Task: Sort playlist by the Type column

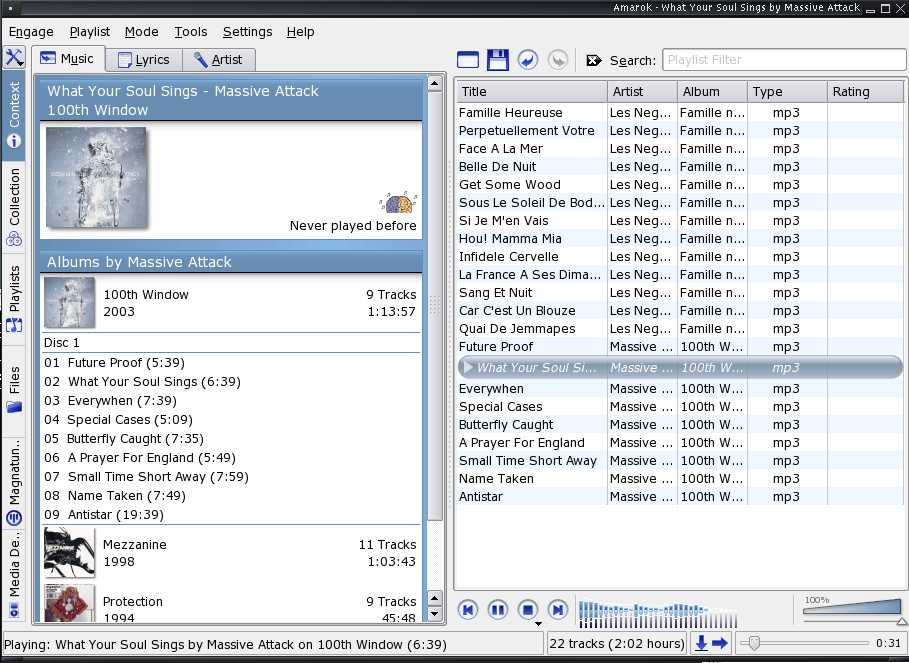Action: 787,92
